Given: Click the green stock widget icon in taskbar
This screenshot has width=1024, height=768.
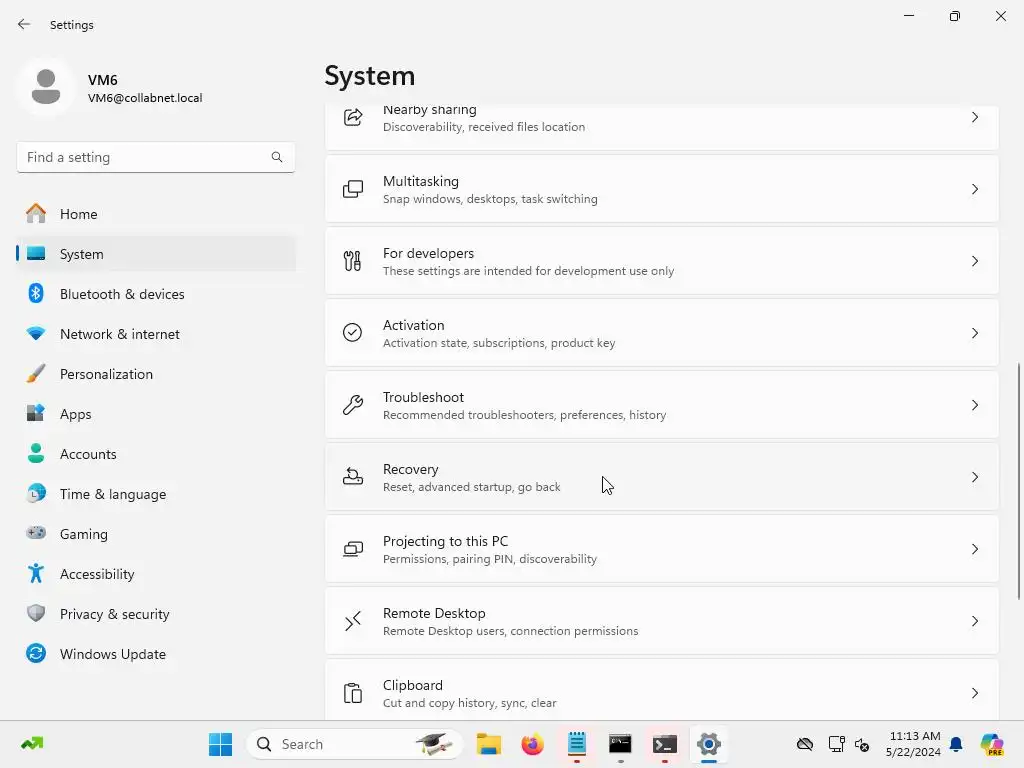Looking at the screenshot, I should click(x=32, y=744).
